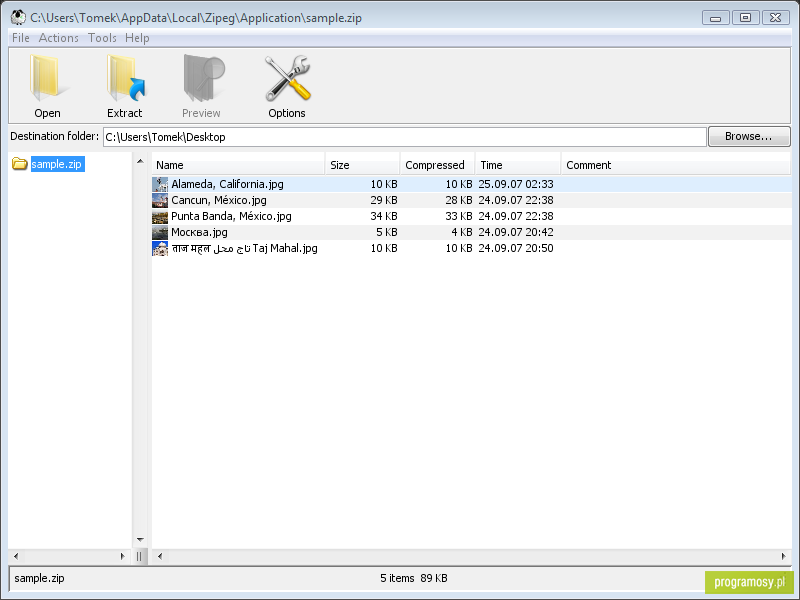Click the time 25.09.07 02:33
The image size is (800, 600).
pyautogui.click(x=516, y=184)
